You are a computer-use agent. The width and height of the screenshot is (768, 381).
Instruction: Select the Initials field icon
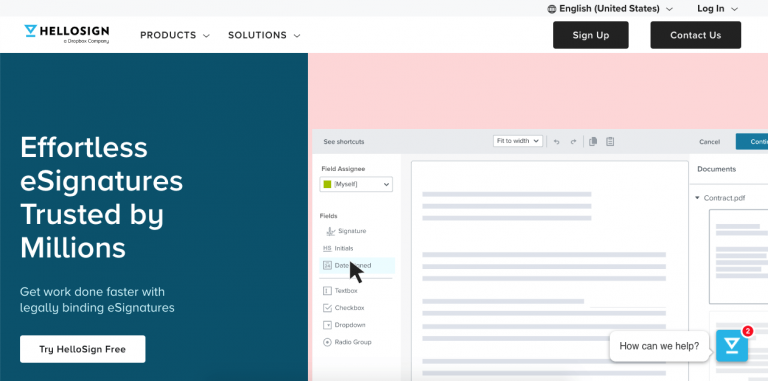click(327, 248)
